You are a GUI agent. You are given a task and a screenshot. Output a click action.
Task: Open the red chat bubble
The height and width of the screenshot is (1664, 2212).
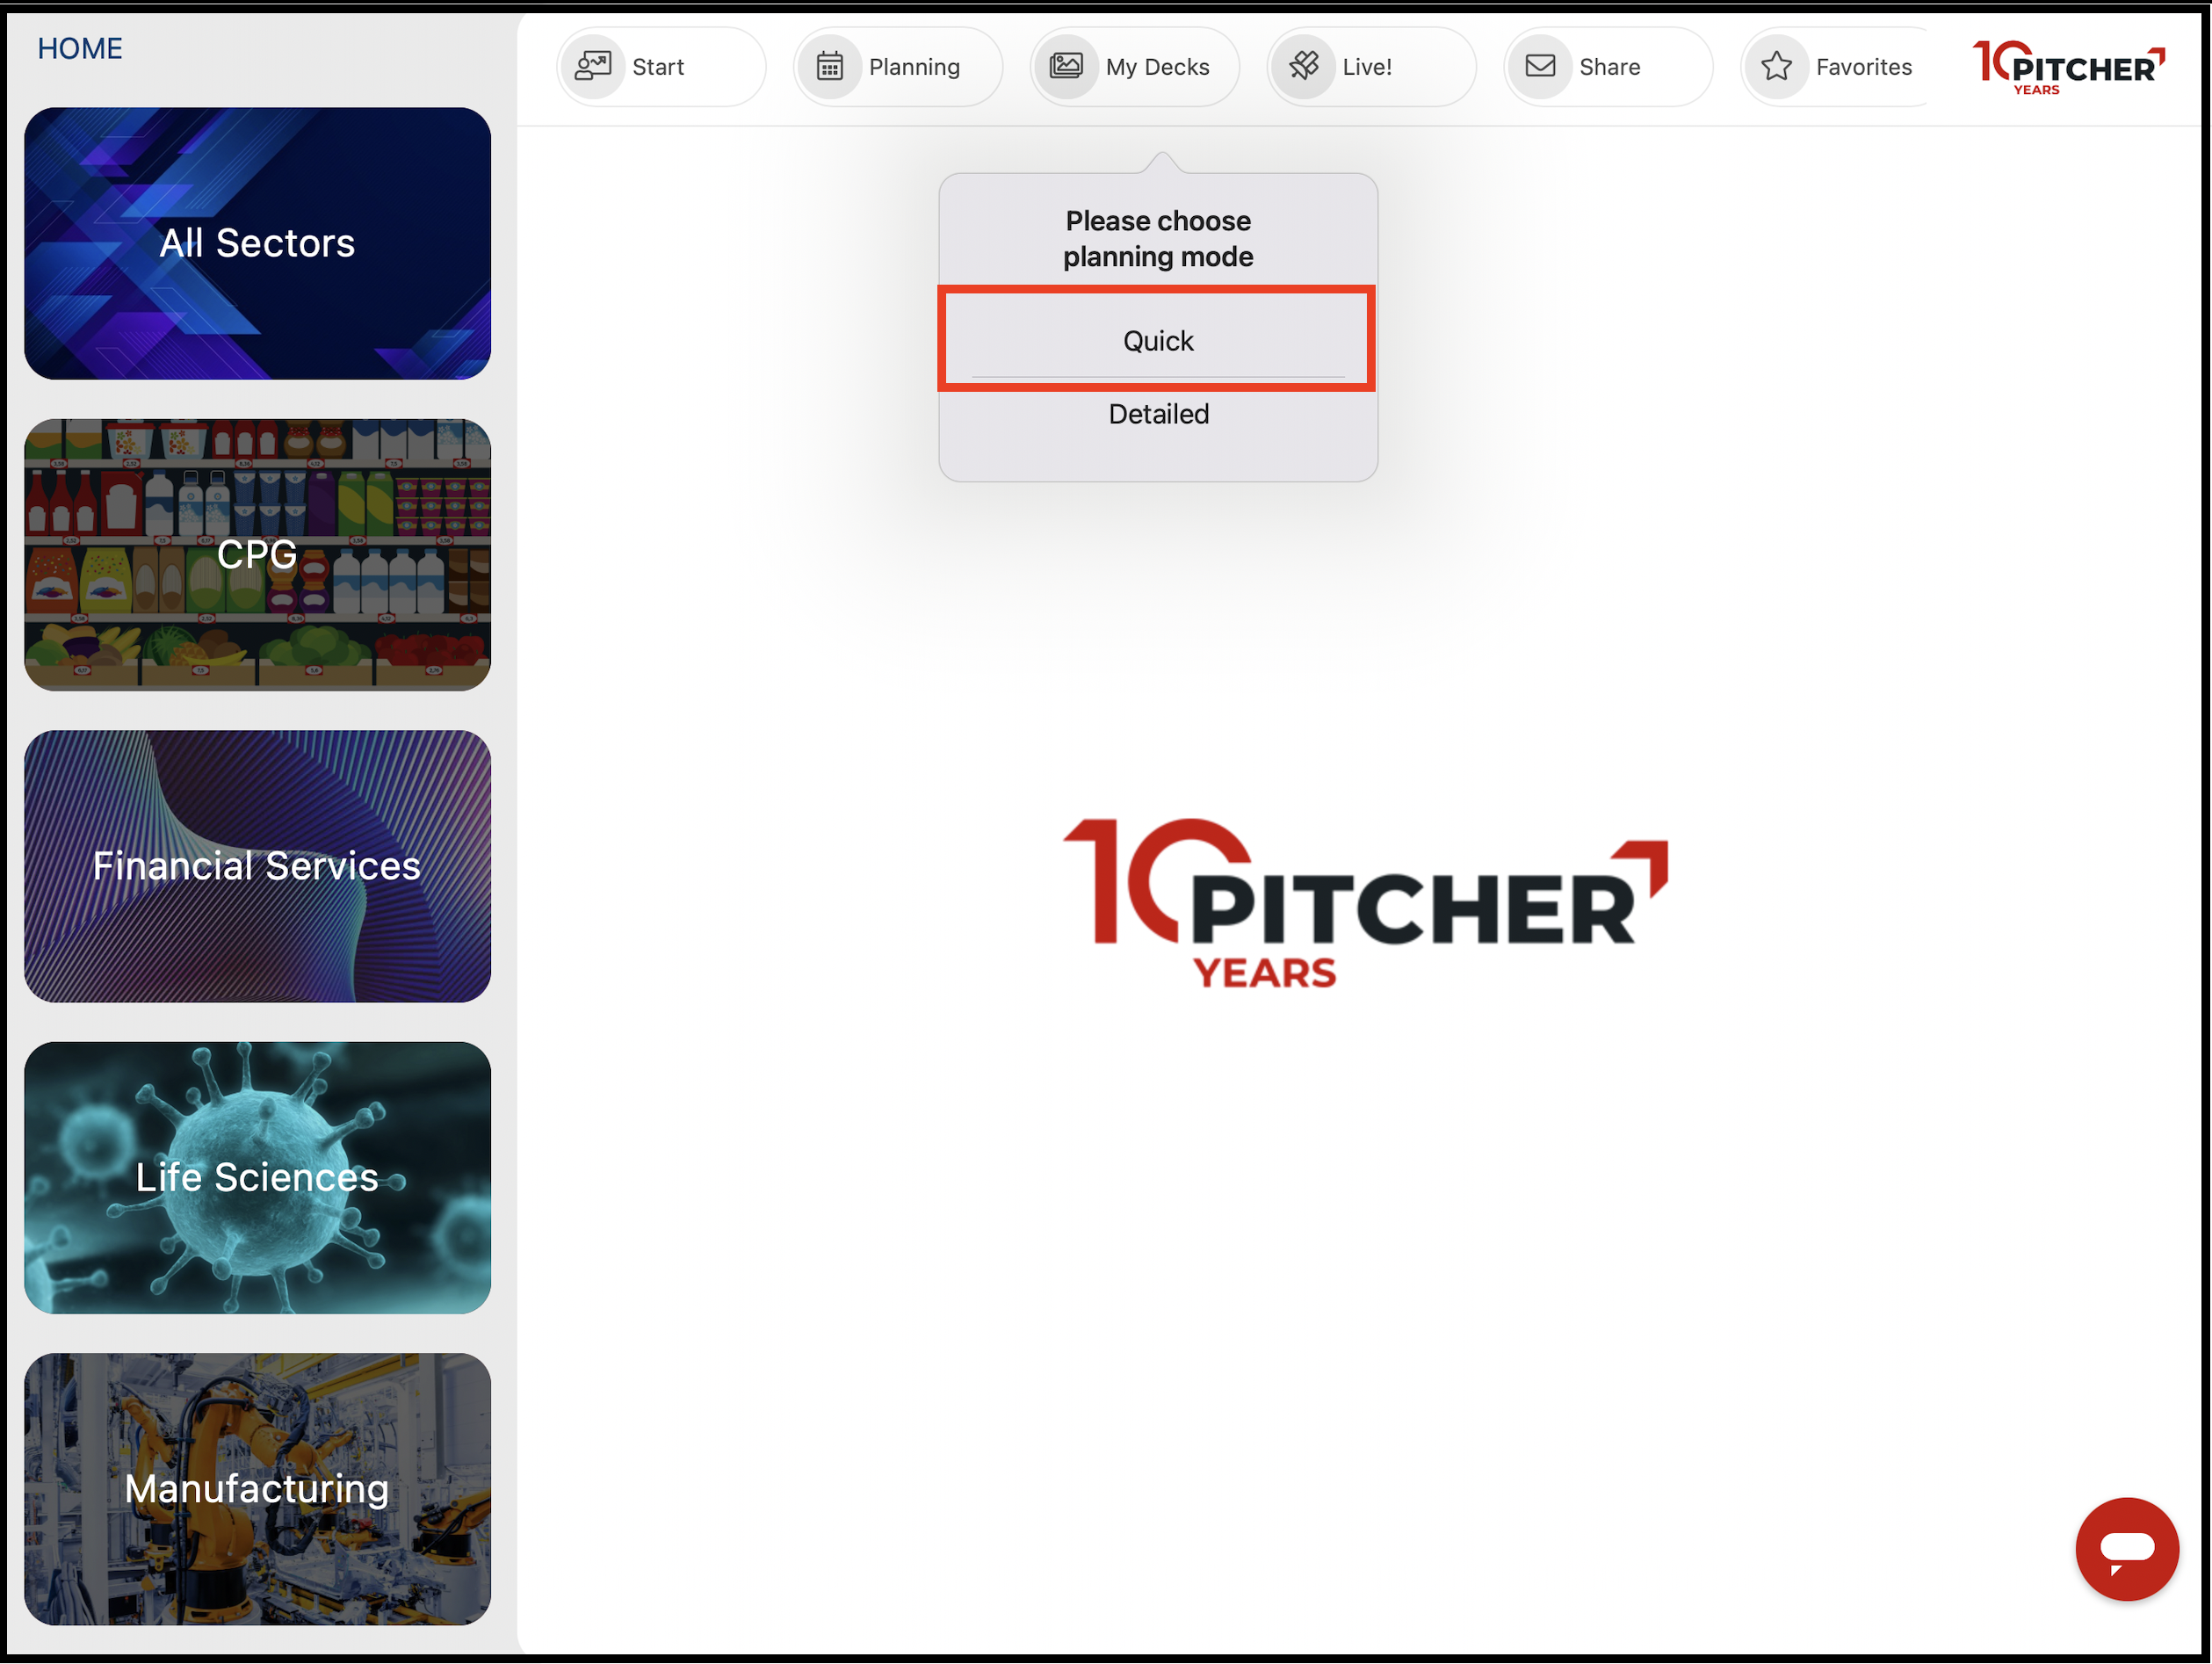(x=2126, y=1548)
